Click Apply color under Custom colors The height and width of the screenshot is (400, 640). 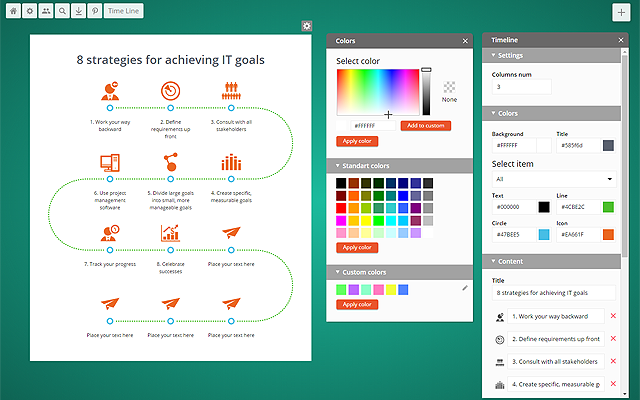357,304
